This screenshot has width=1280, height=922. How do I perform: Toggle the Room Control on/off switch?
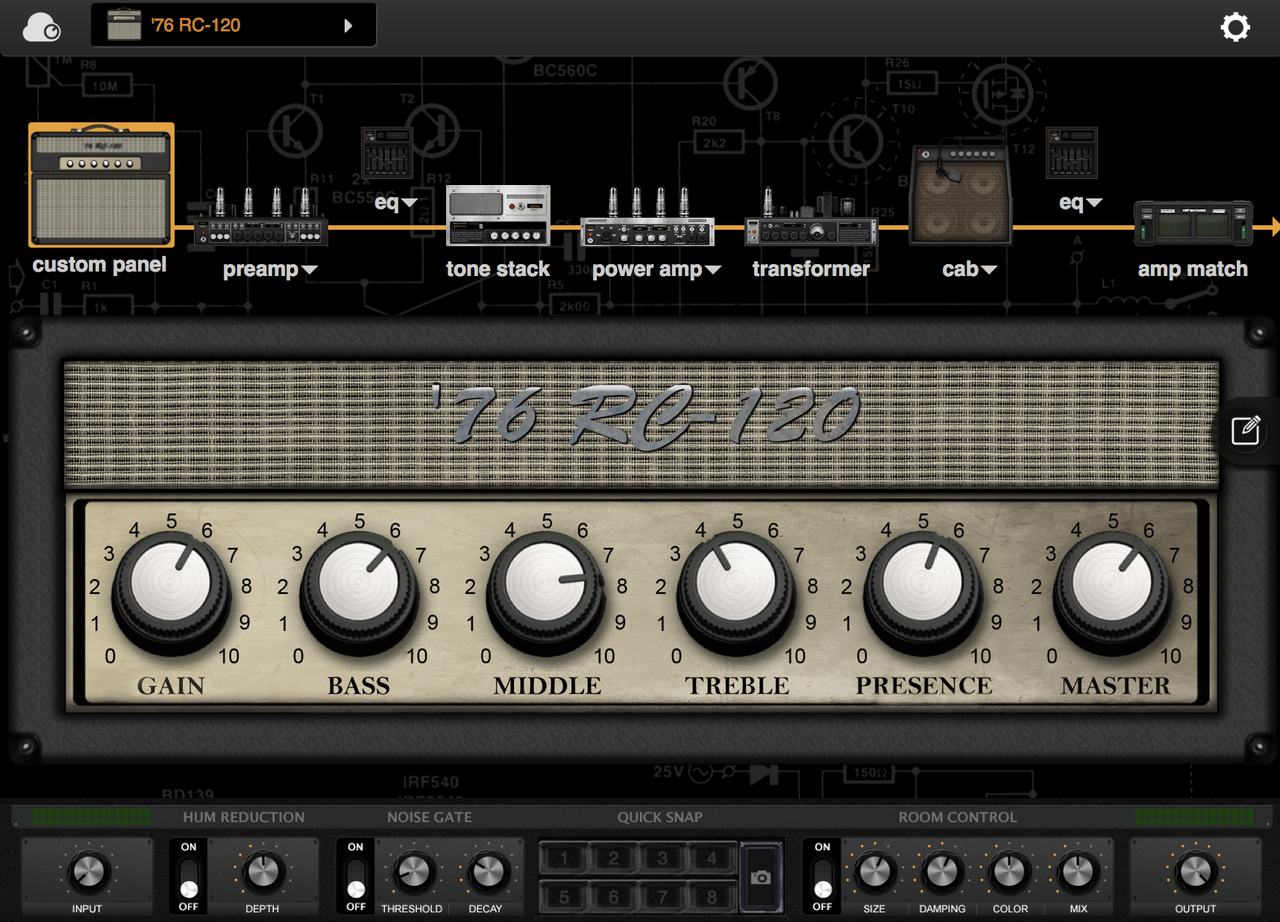click(x=822, y=877)
